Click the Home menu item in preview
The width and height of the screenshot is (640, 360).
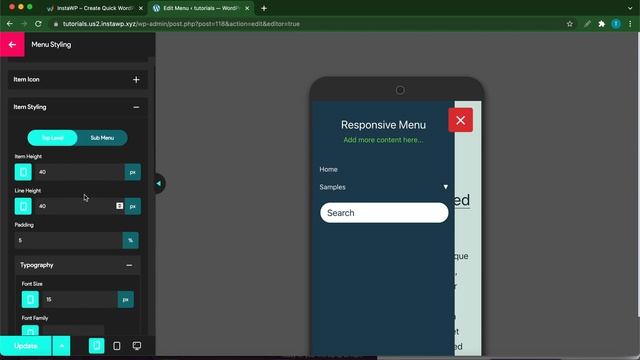point(329,169)
